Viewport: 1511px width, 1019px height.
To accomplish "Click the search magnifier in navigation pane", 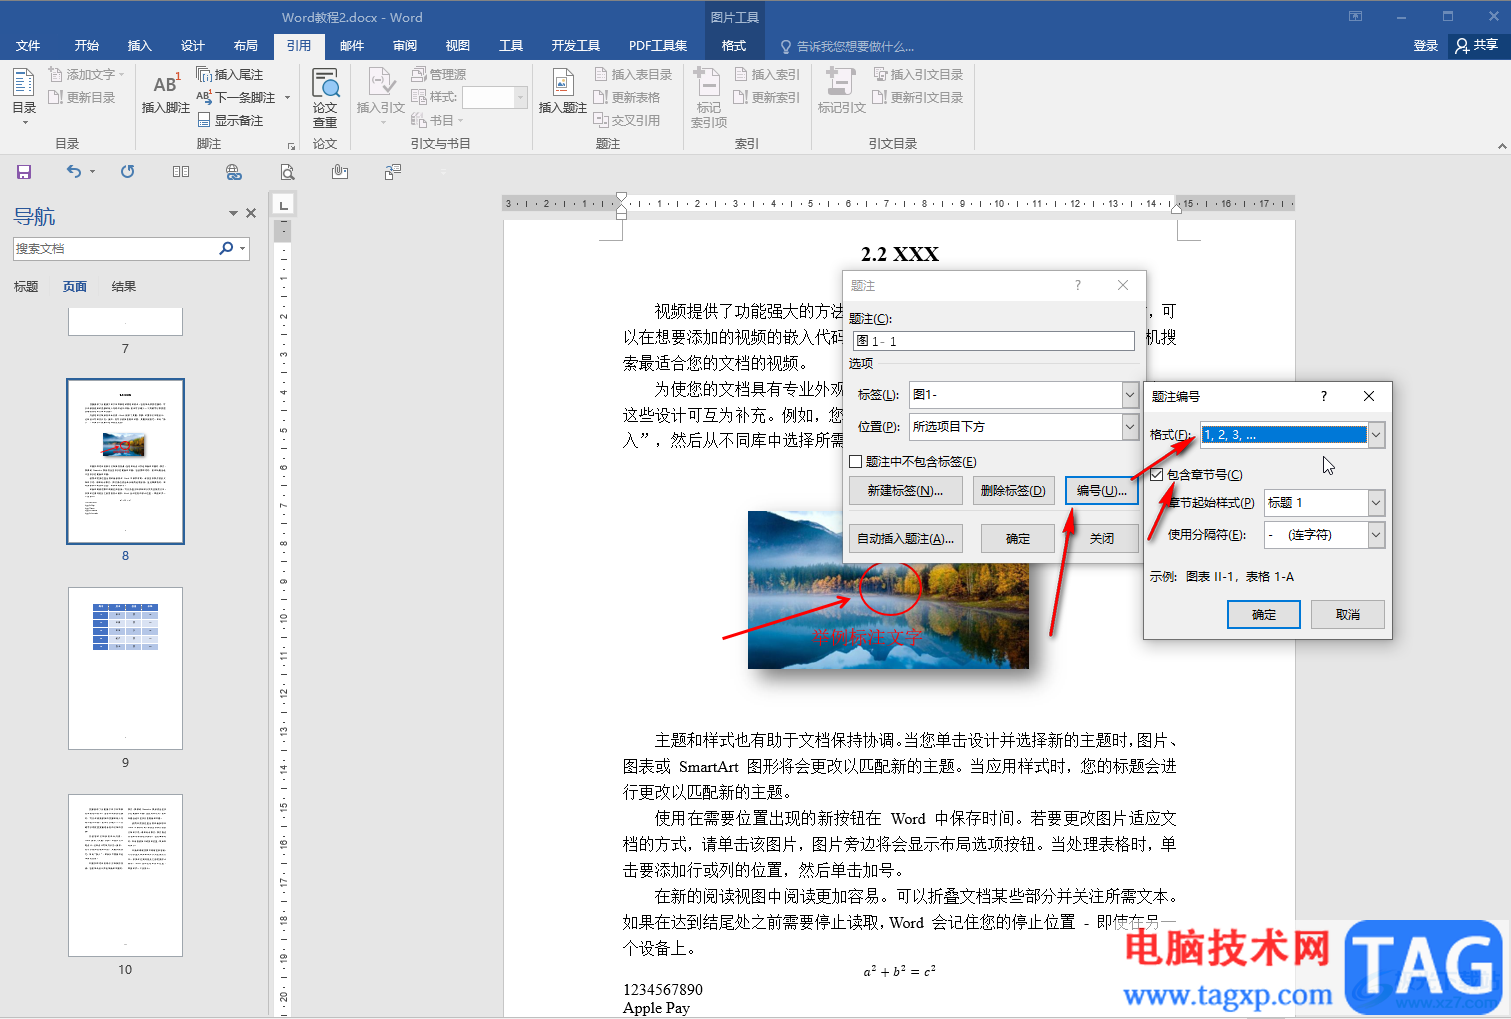I will point(227,248).
